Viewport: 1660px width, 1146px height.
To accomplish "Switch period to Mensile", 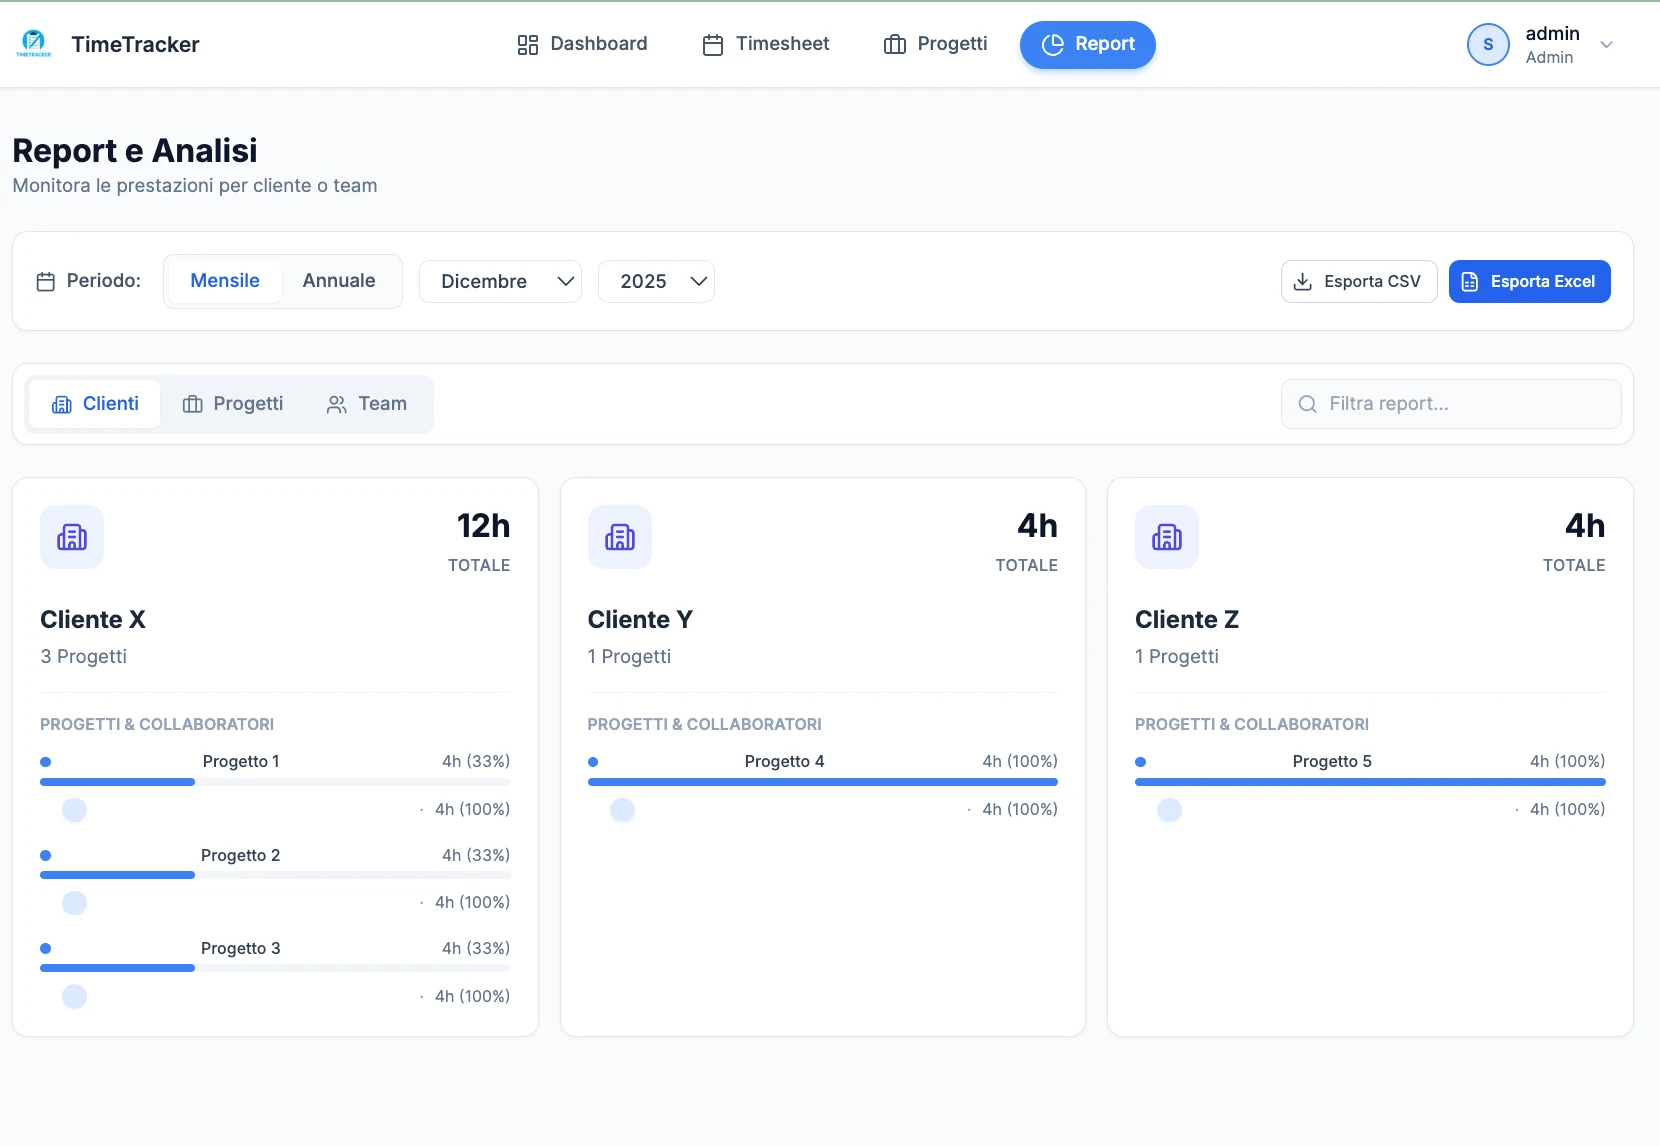I will 225,281.
